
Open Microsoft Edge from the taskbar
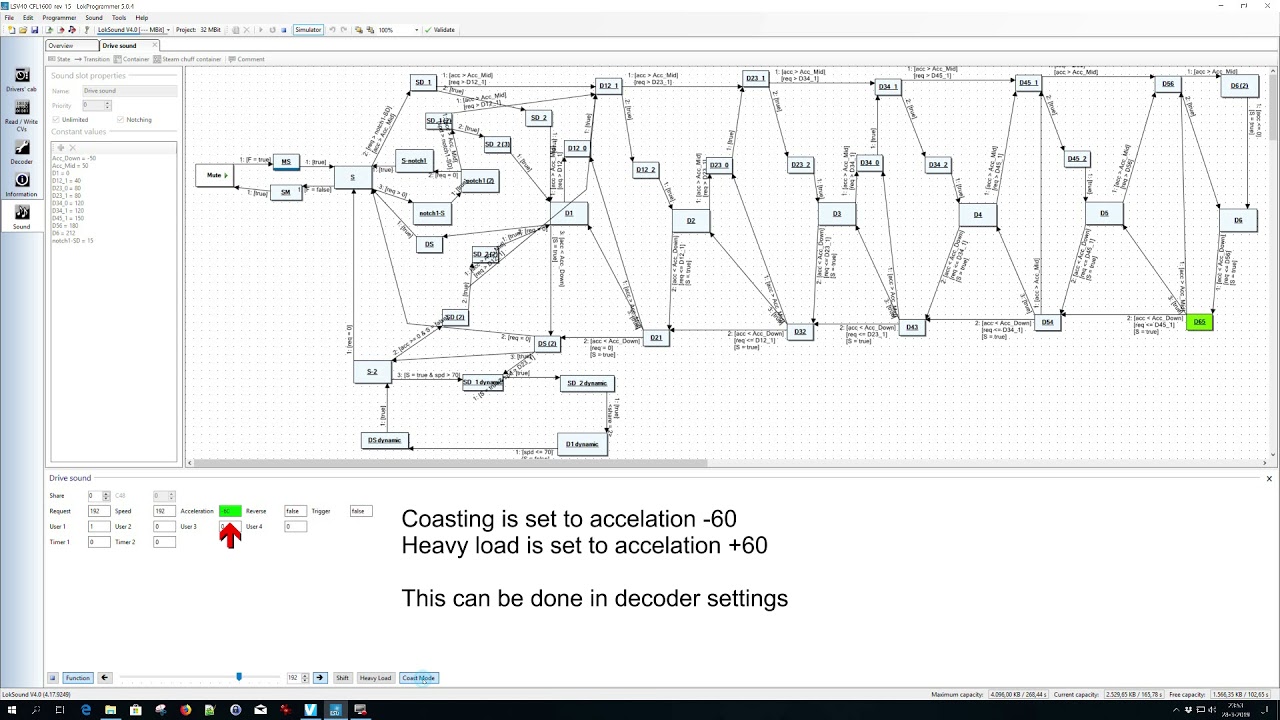[x=85, y=710]
